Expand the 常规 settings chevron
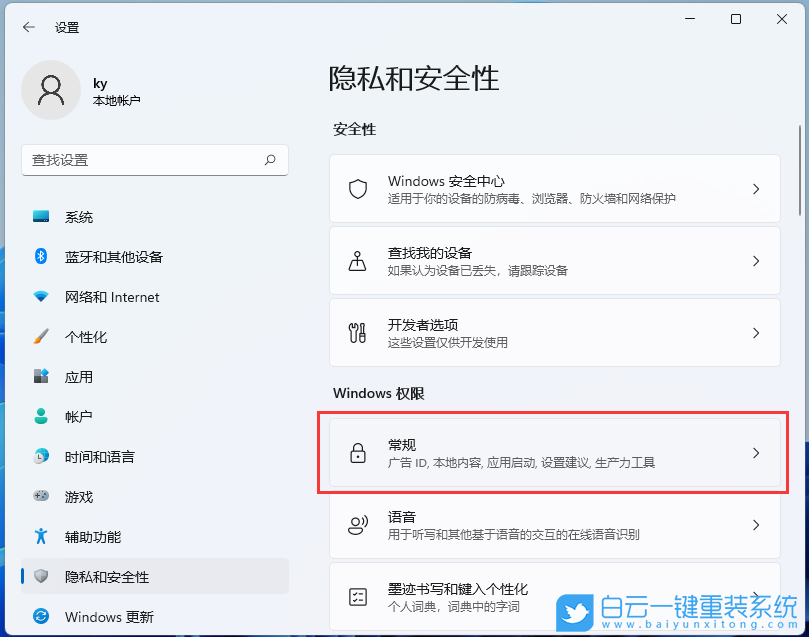The width and height of the screenshot is (809, 637). click(756, 453)
